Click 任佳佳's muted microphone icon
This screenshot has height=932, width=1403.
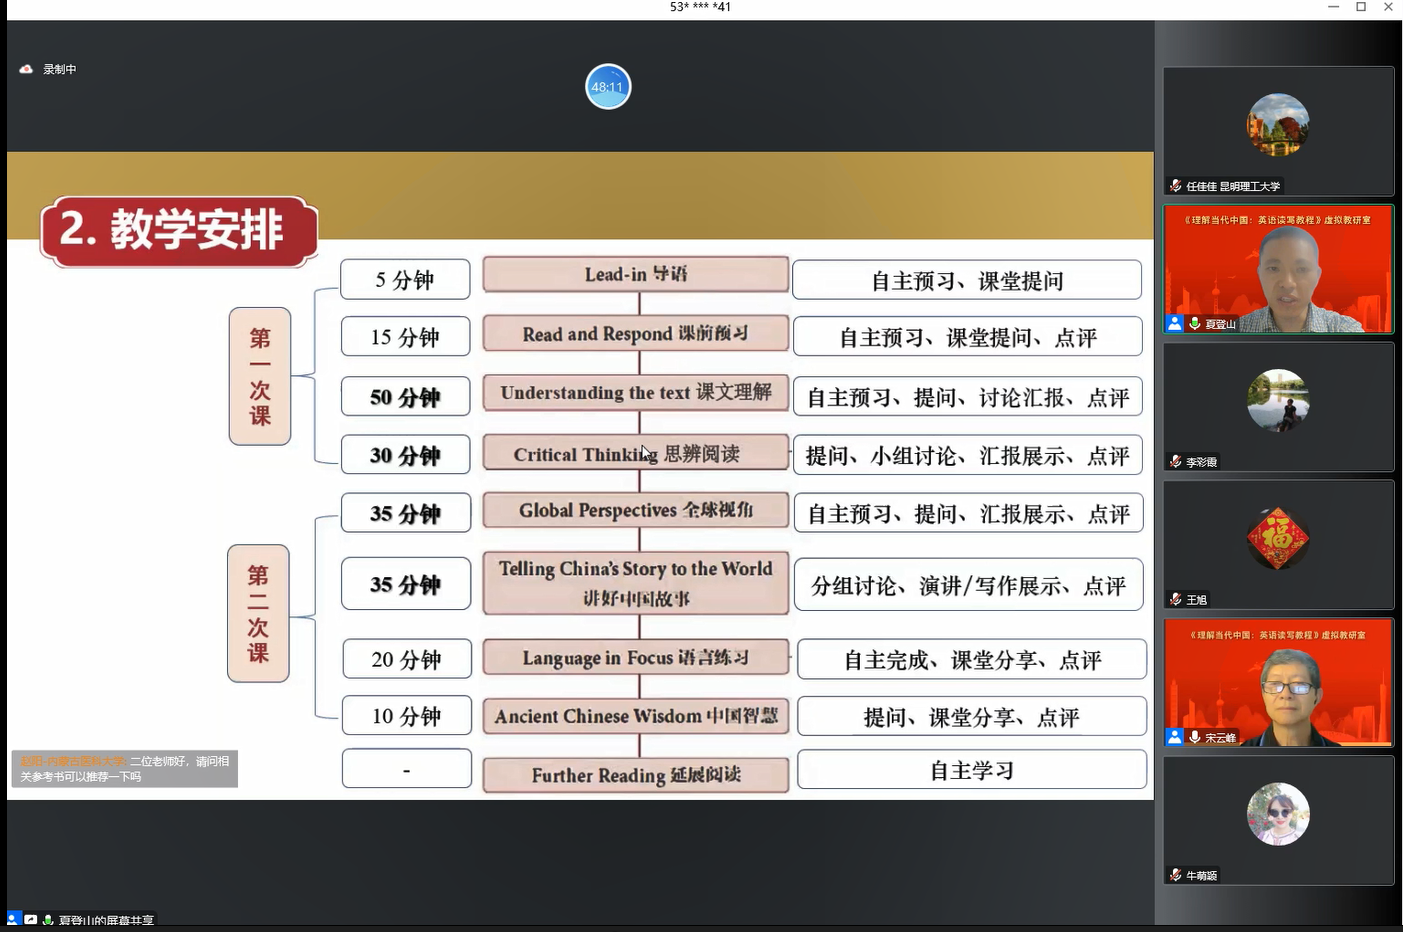tap(1176, 186)
